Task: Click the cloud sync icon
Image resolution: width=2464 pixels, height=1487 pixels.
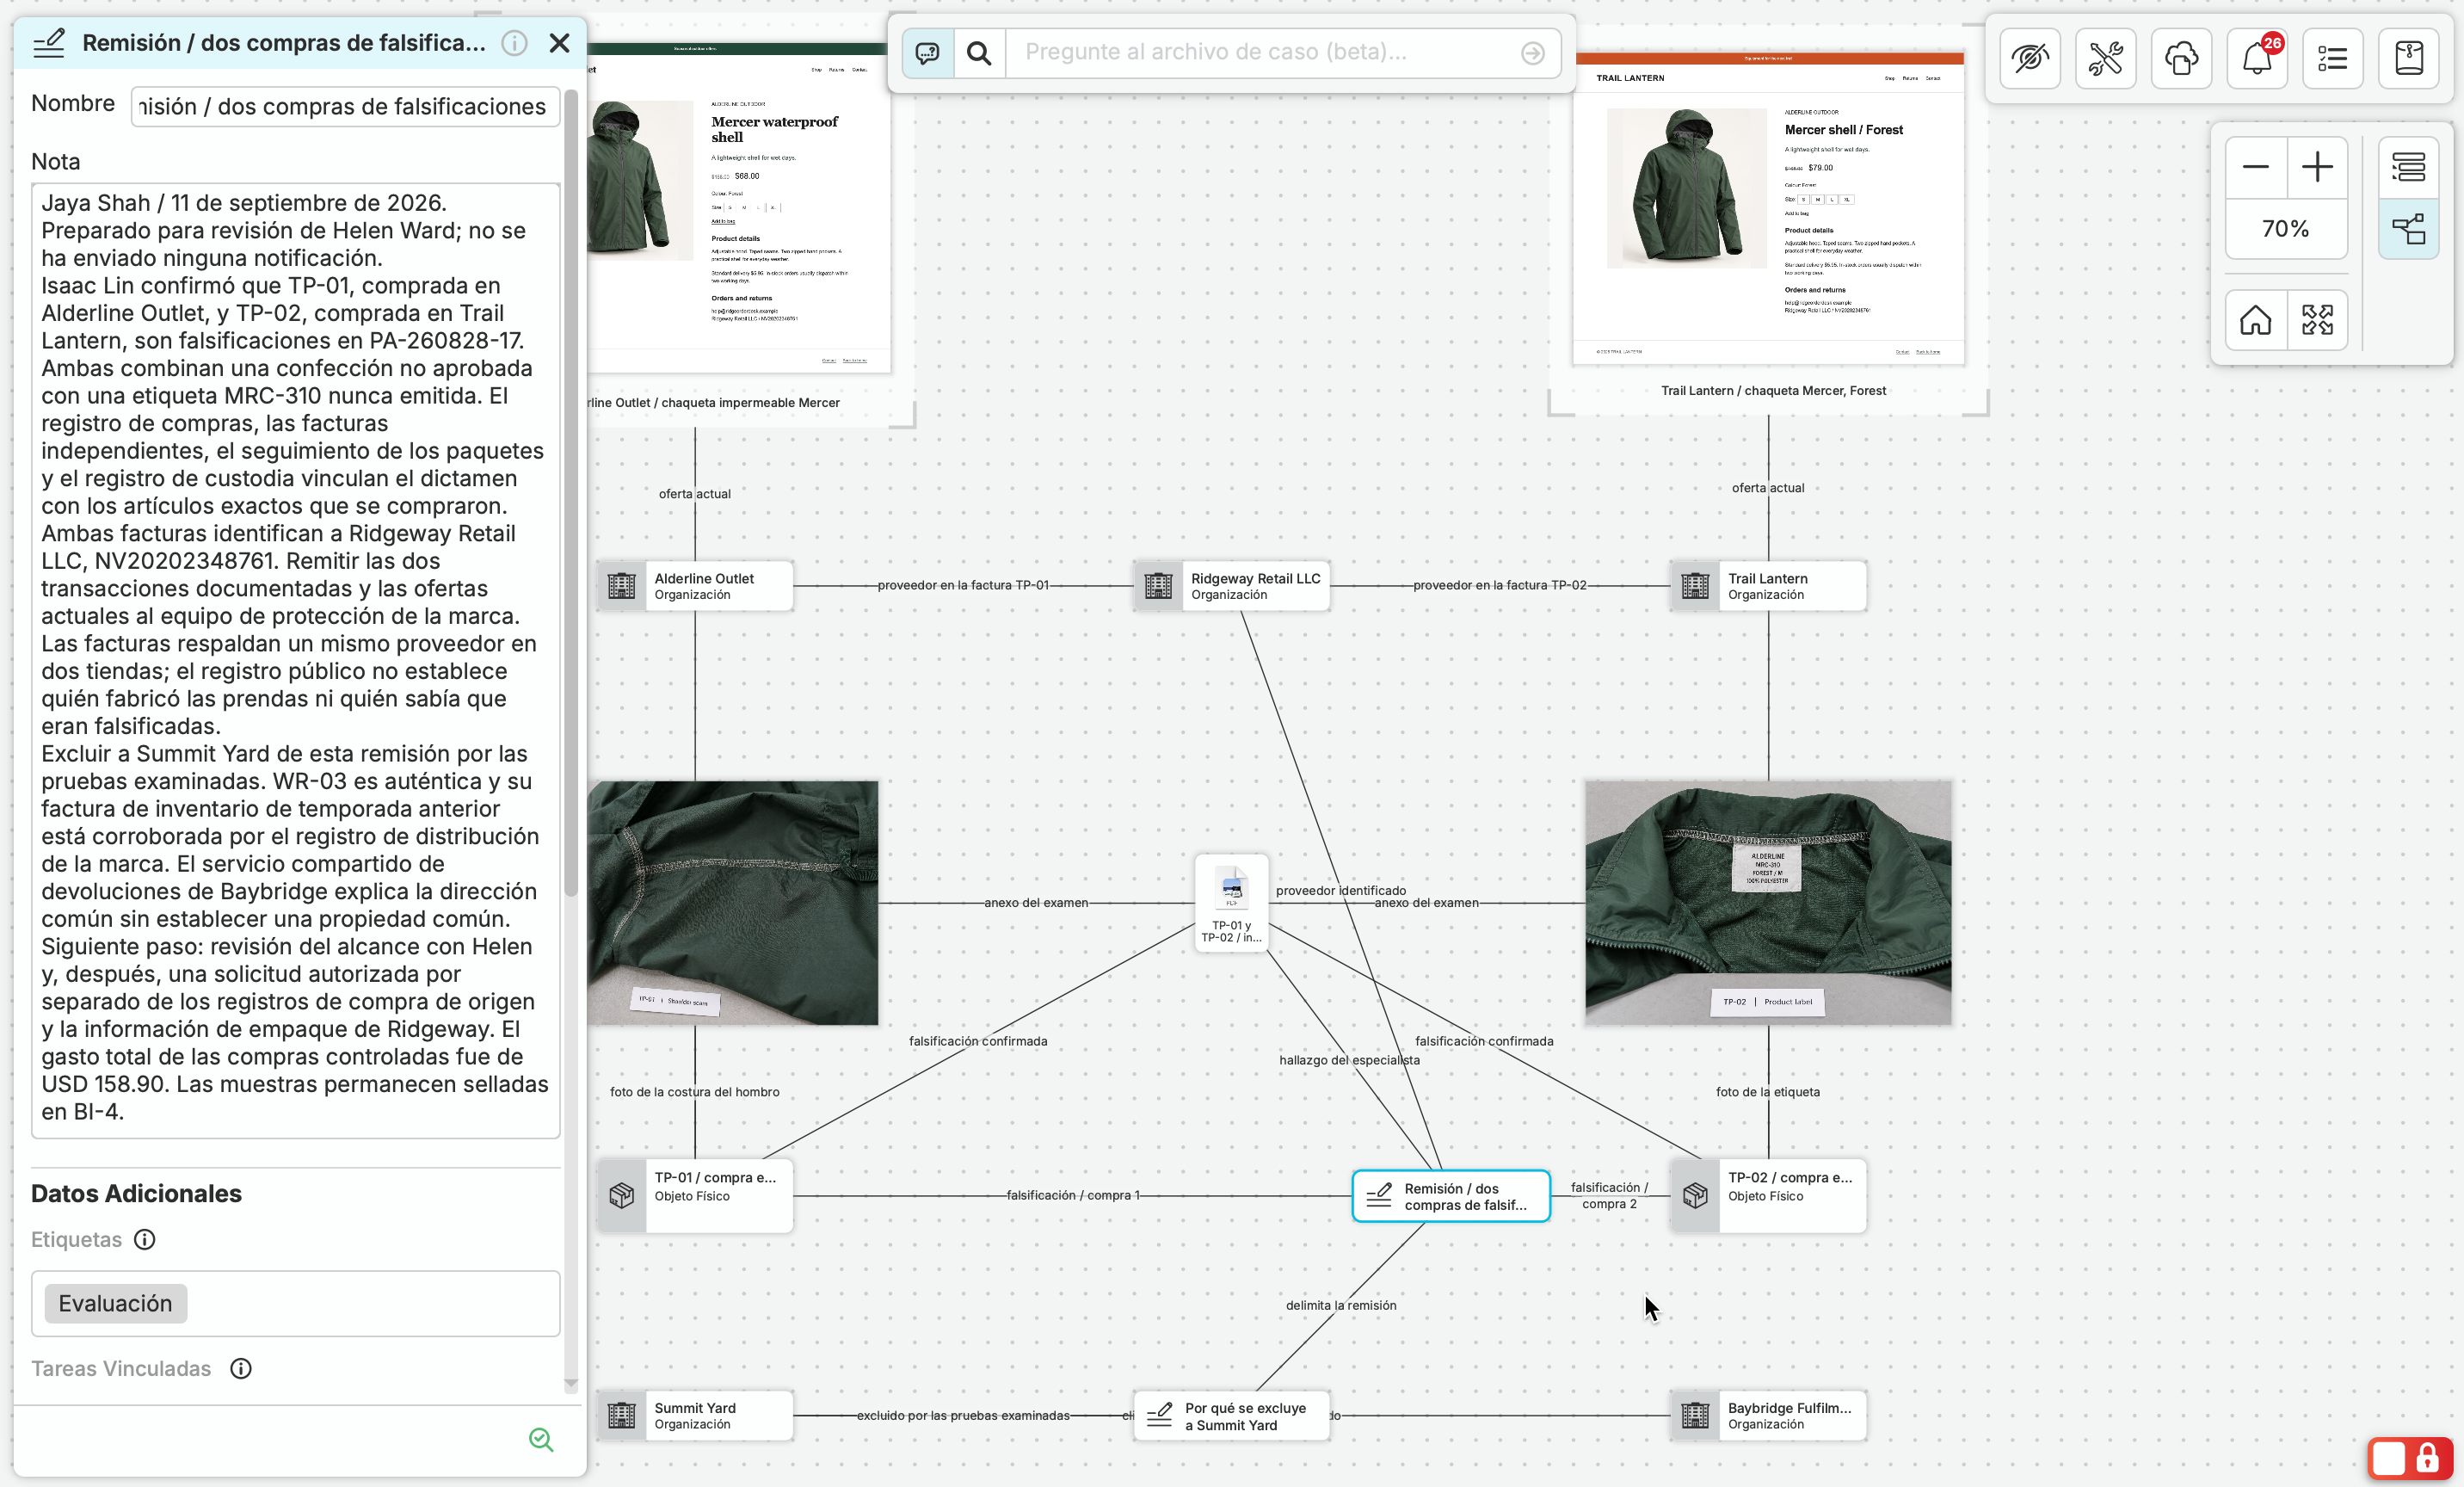Action: point(2181,58)
